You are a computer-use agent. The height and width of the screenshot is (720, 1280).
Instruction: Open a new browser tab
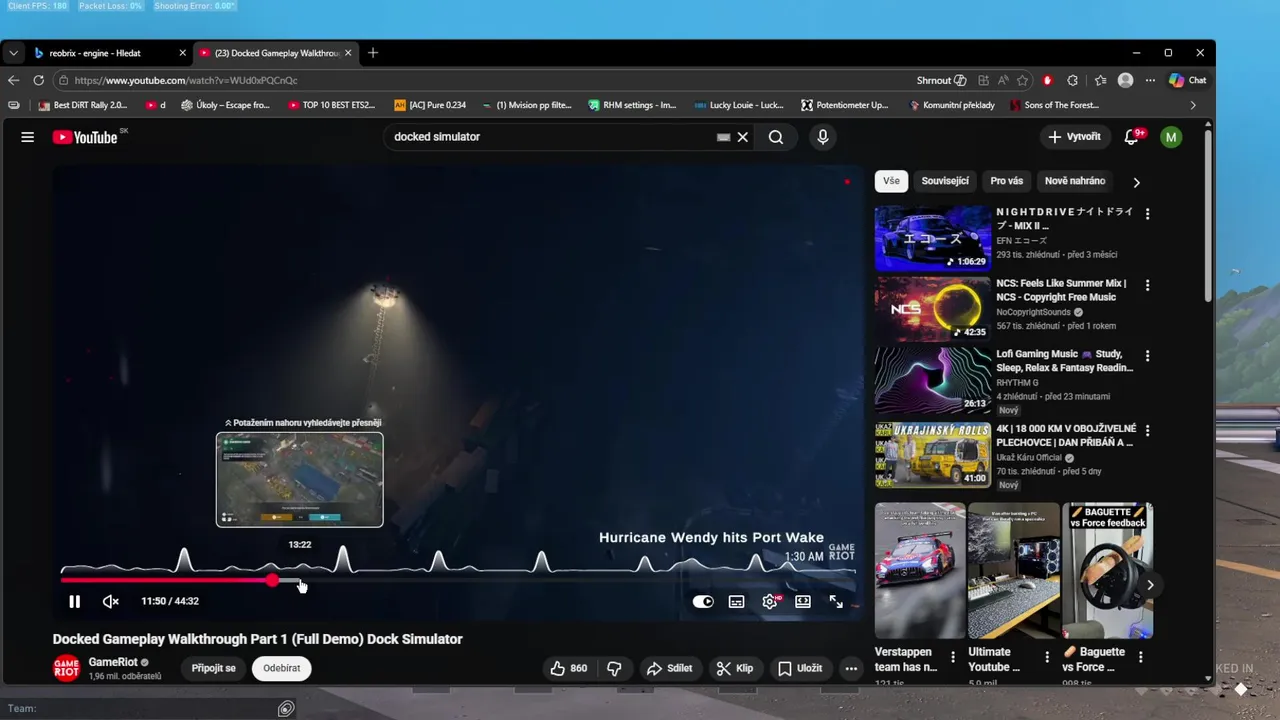pyautogui.click(x=373, y=53)
